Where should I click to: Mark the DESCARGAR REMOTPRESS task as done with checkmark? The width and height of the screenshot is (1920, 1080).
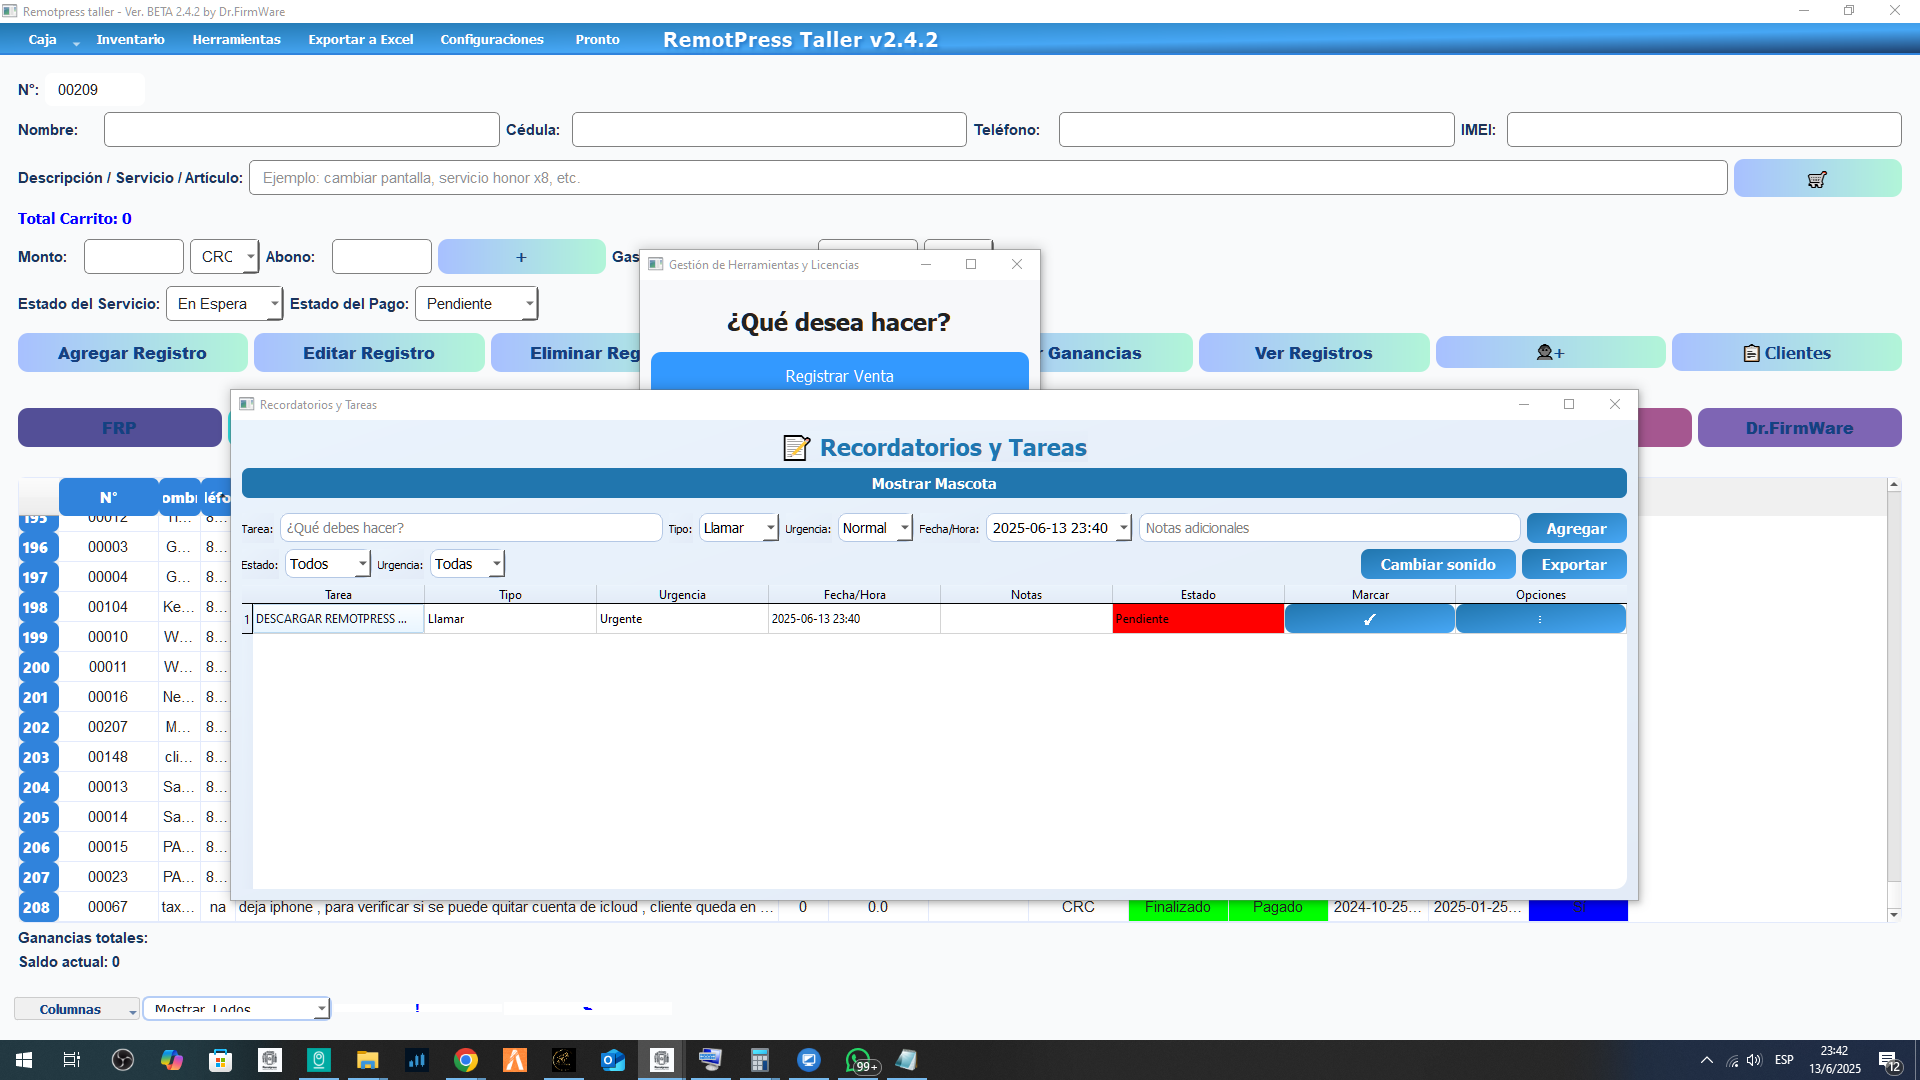coord(1369,619)
